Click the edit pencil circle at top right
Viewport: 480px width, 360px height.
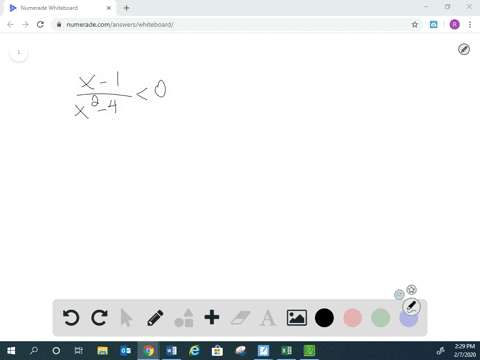464,49
